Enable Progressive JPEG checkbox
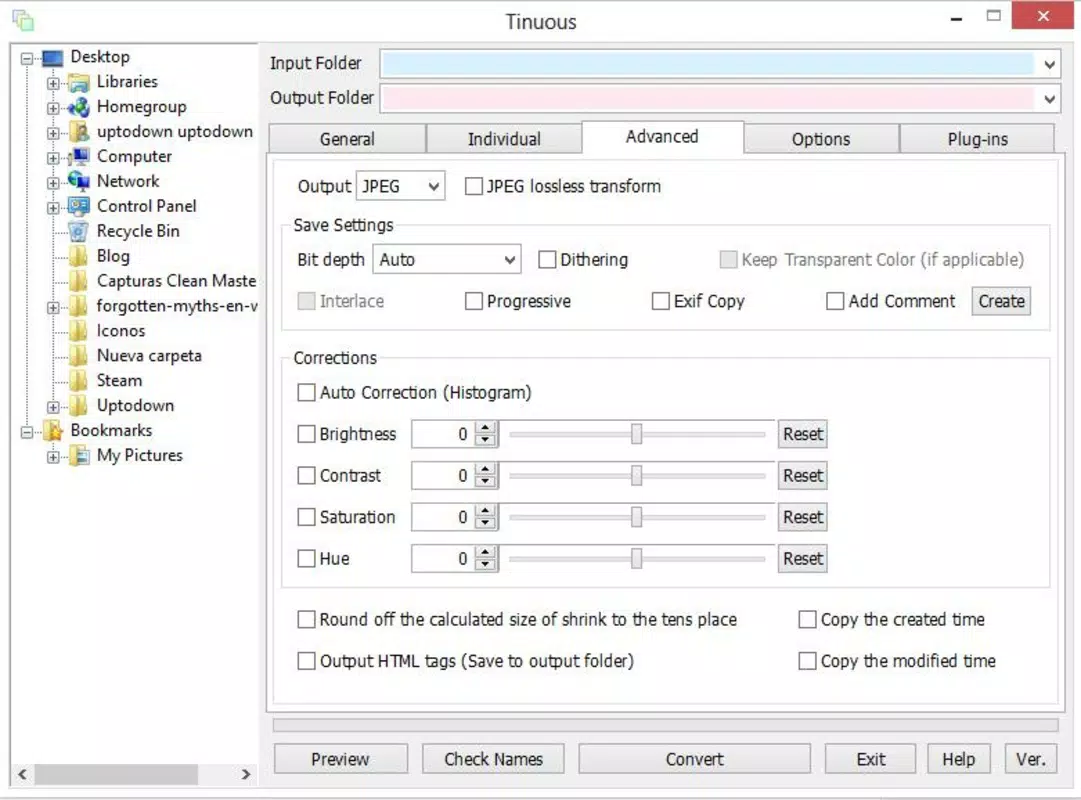Viewport: 1081px width, 800px height. coord(474,301)
